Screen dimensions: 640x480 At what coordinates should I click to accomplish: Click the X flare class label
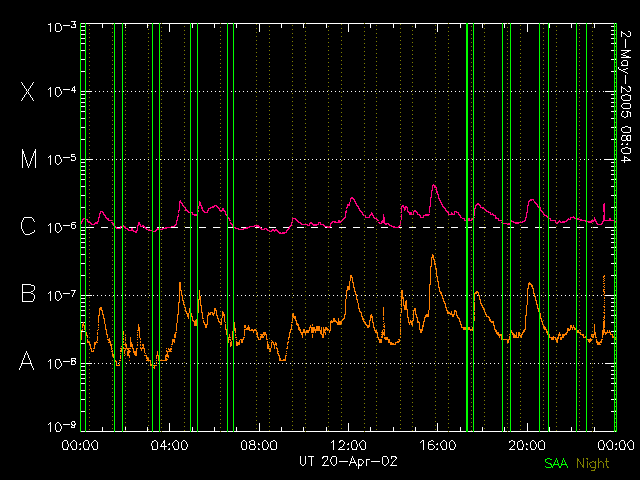click(28, 91)
